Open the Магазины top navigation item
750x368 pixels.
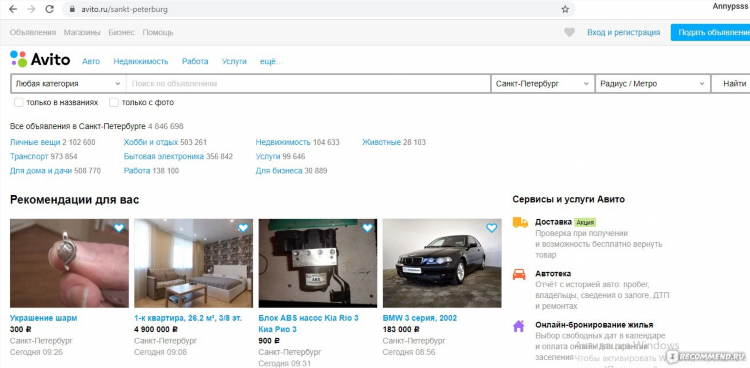(82, 33)
